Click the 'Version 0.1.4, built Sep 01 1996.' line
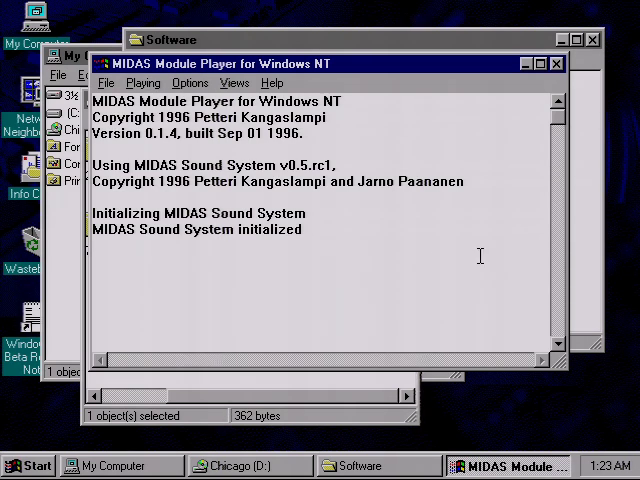The height and width of the screenshot is (480, 640). [198, 133]
